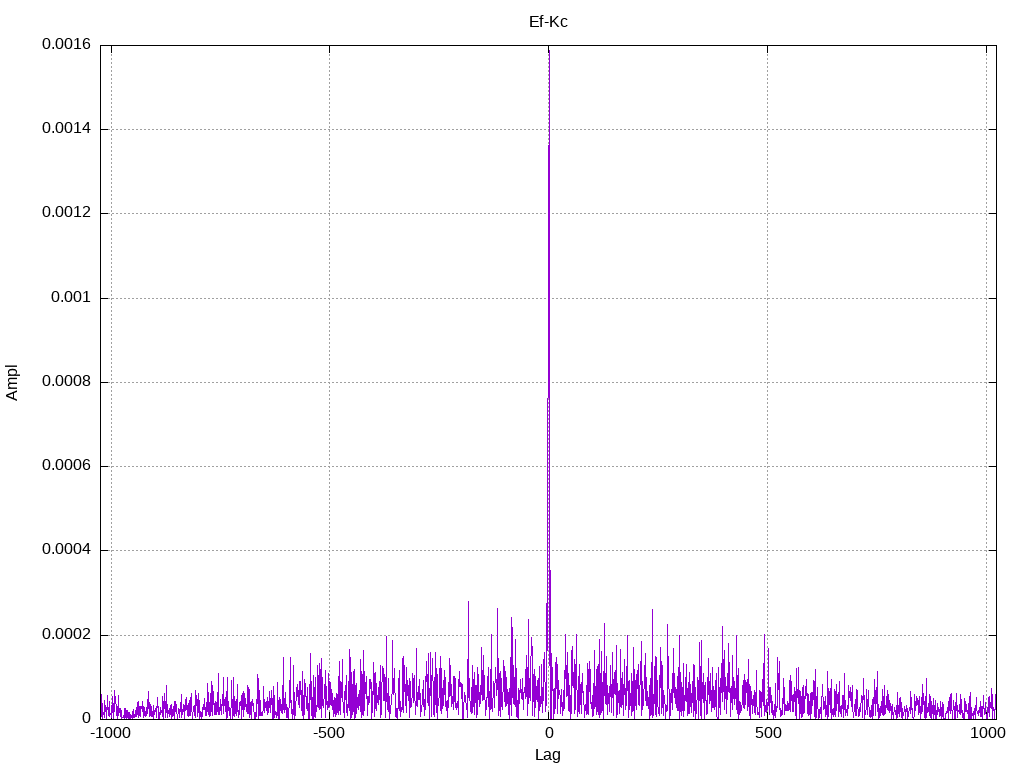Click the -1000 x-axis tick label
The height and width of the screenshot is (768, 1024).
110,733
